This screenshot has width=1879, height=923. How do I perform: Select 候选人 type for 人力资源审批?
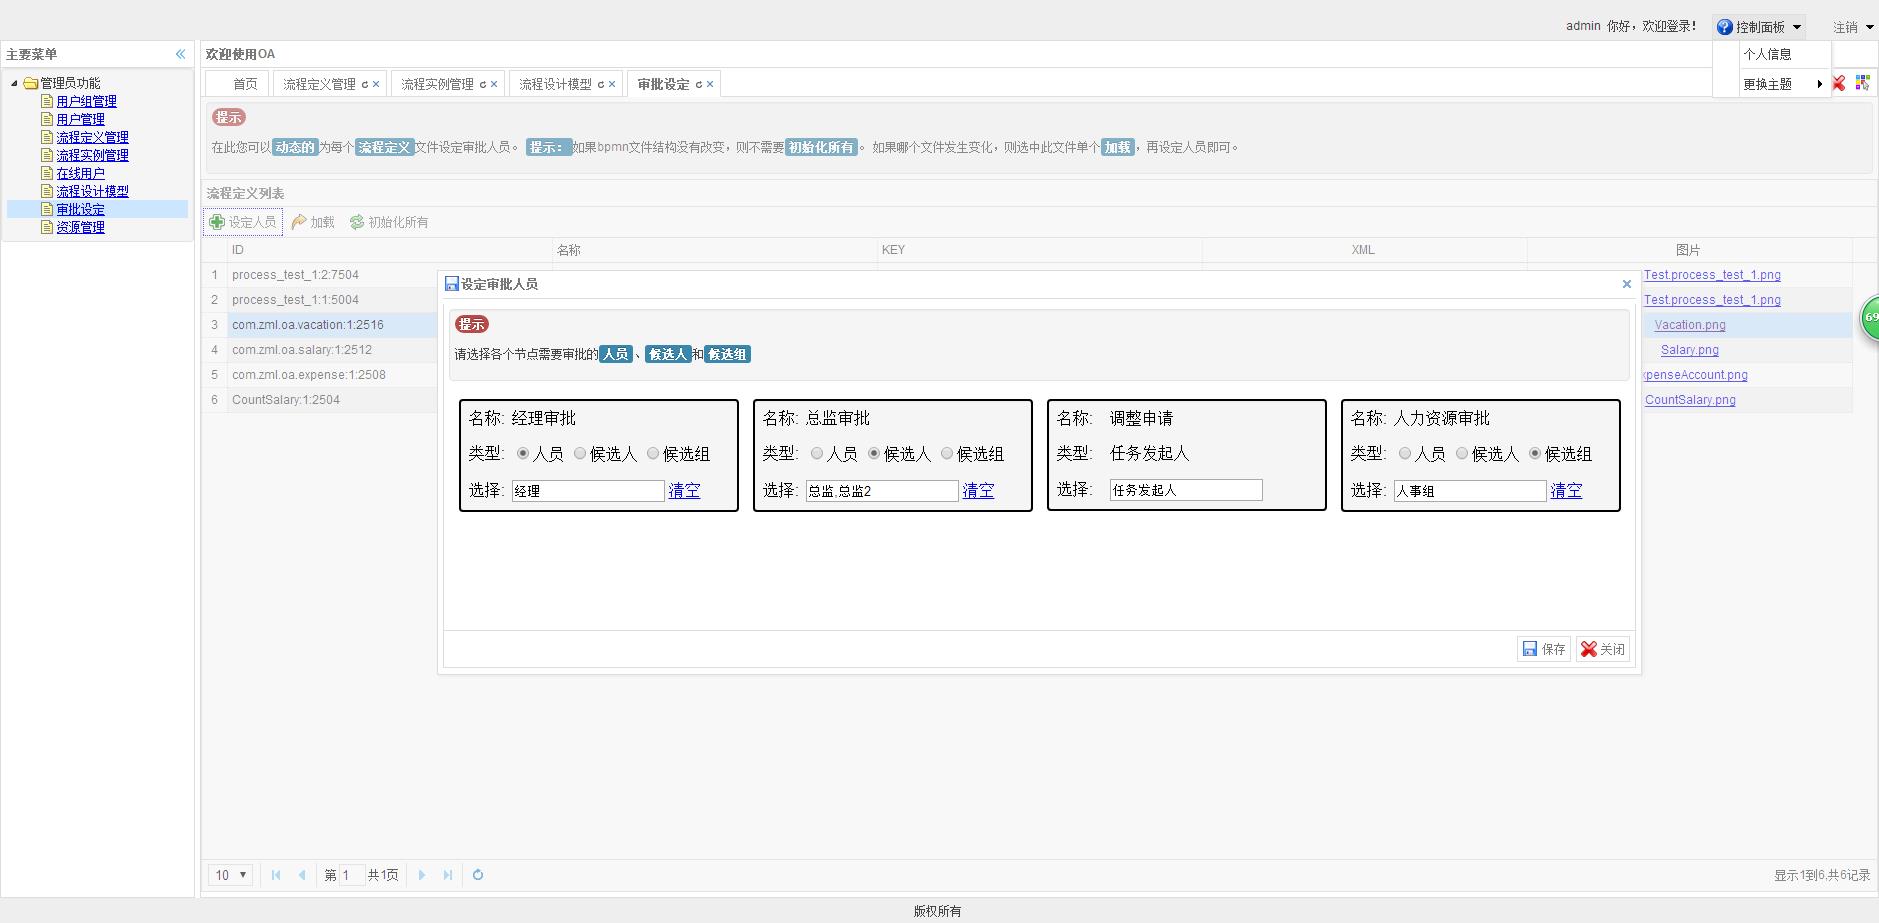(1462, 454)
